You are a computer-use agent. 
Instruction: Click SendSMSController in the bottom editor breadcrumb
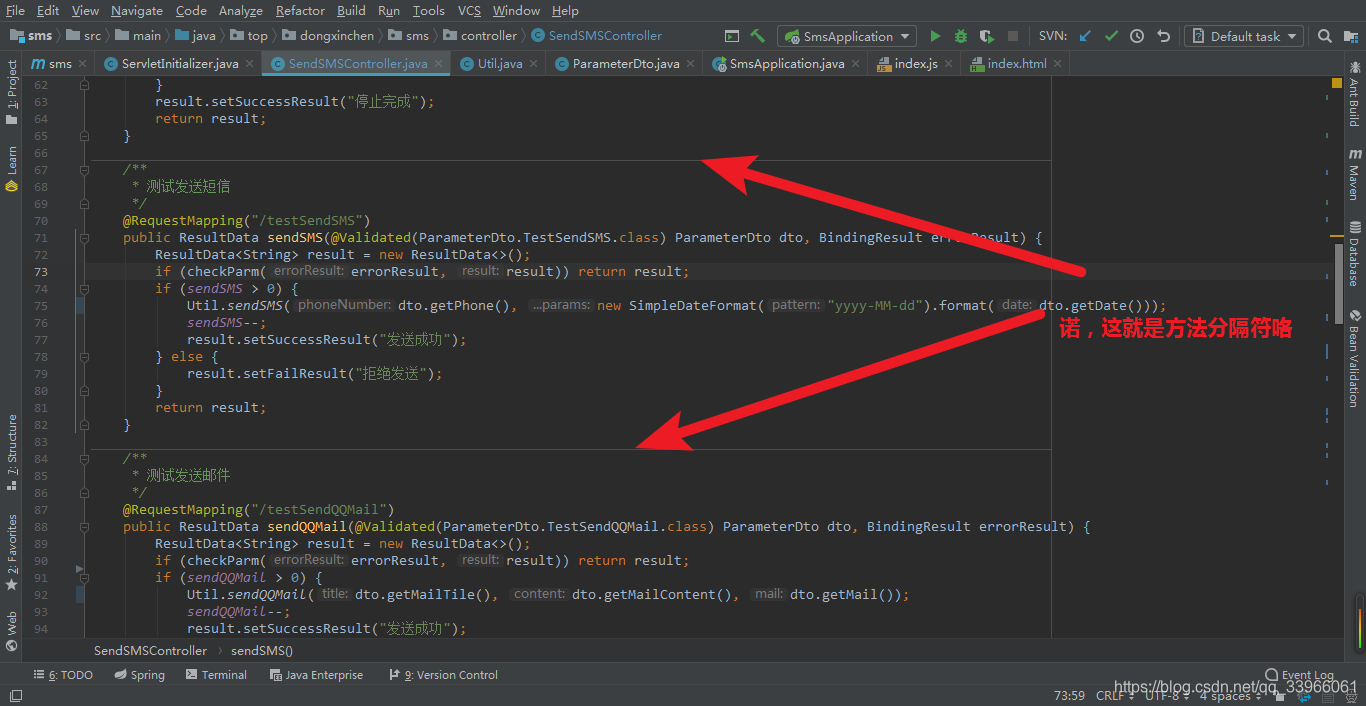click(150, 650)
